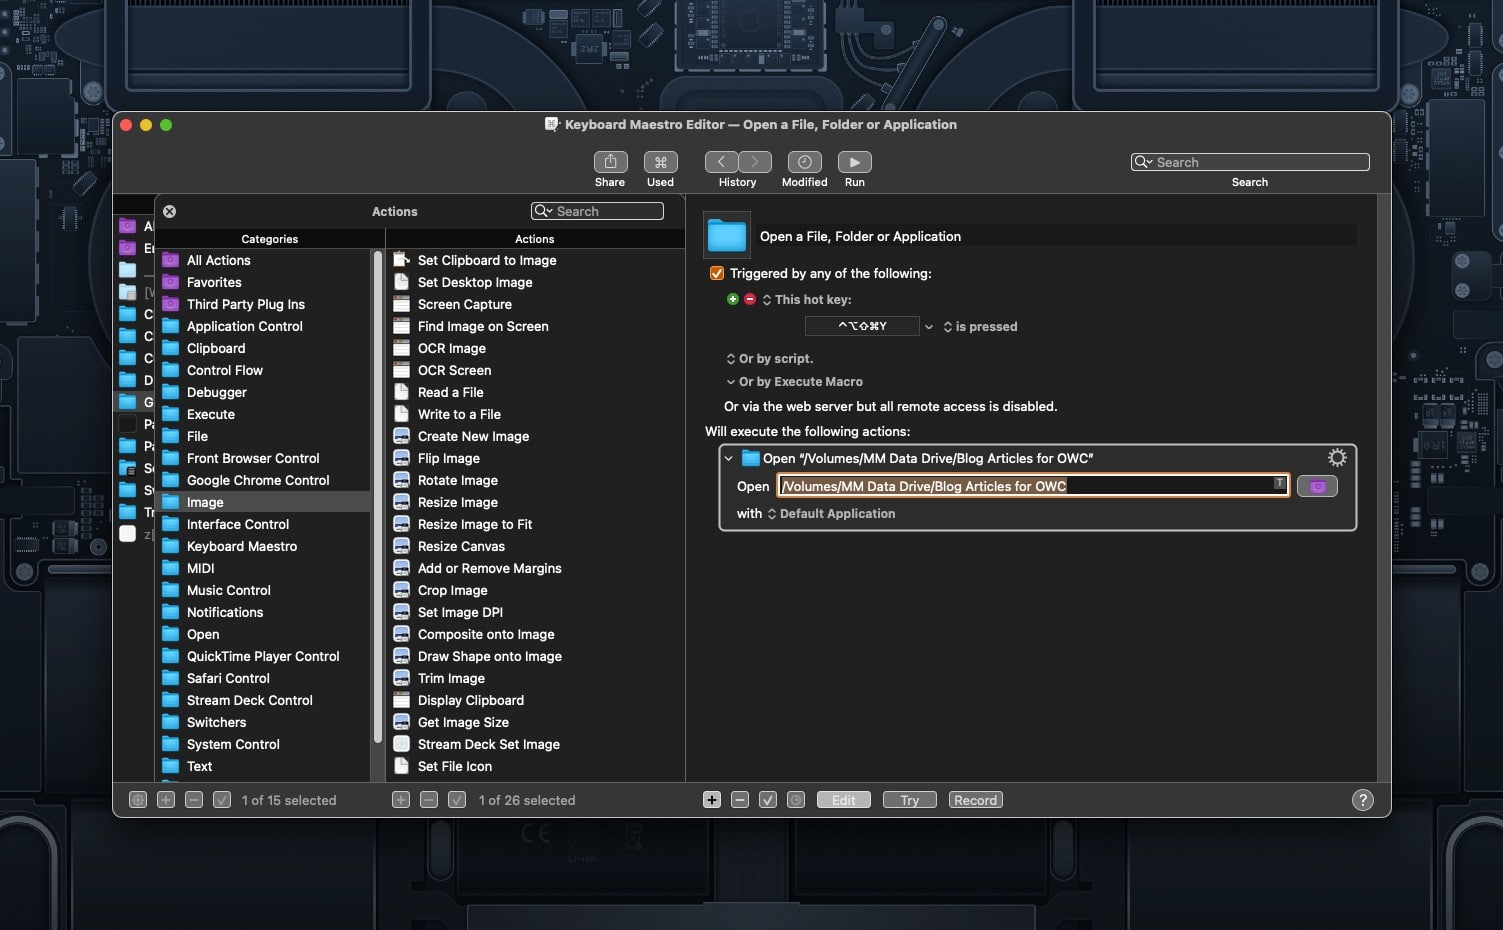Click the Record button
Image resolution: width=1503 pixels, height=930 pixels.
(x=975, y=800)
